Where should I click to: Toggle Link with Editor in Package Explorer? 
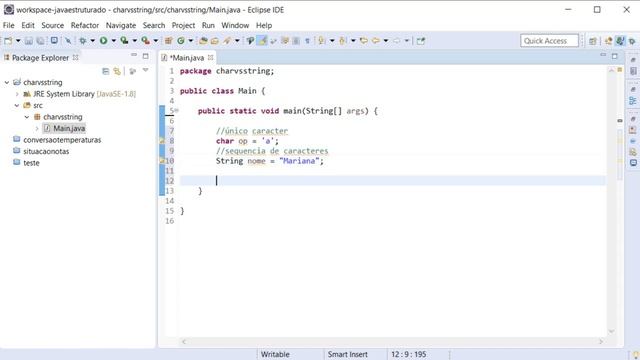117,71
